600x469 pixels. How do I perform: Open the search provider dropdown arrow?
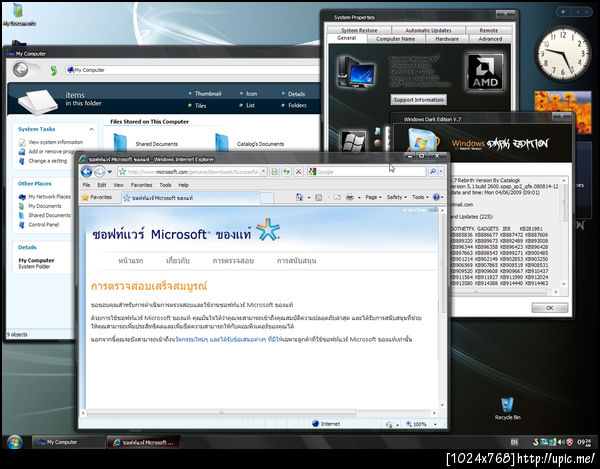click(x=441, y=172)
